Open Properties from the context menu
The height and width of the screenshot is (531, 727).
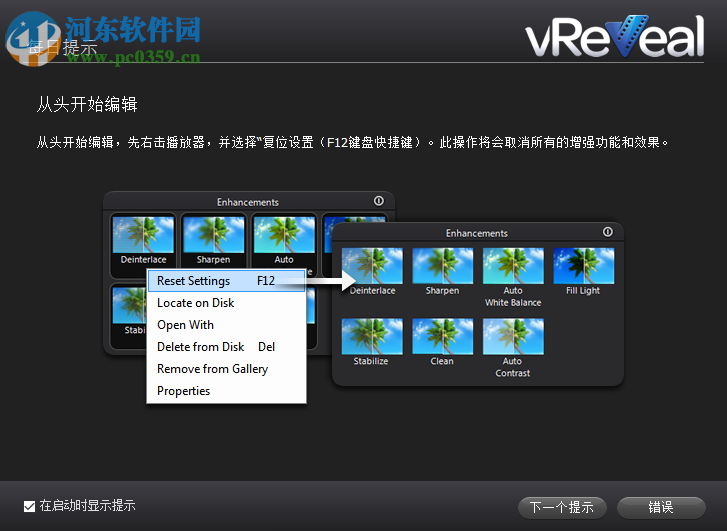point(226,391)
